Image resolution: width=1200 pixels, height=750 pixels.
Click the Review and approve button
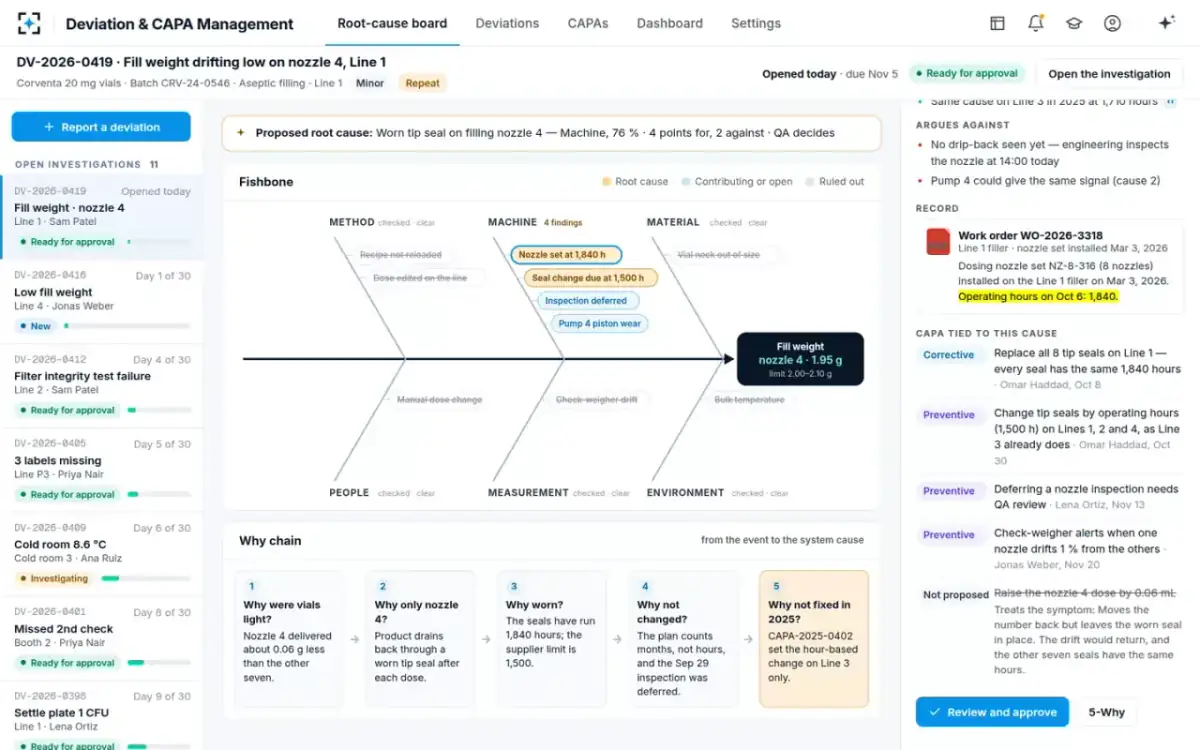pyautogui.click(x=992, y=712)
